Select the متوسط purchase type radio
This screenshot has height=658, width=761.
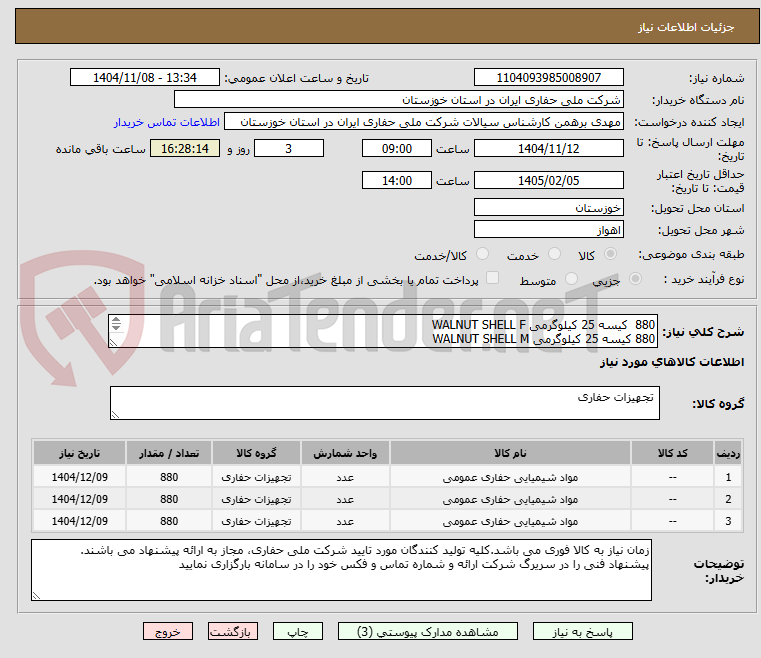[571, 279]
